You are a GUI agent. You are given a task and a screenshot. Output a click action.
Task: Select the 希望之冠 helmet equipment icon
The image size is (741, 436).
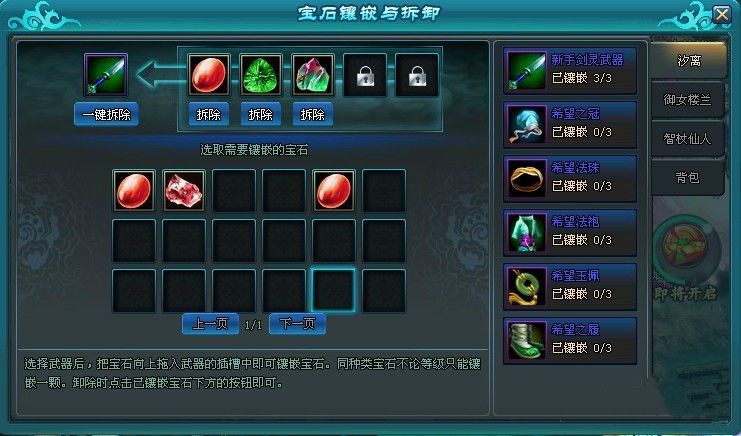pos(526,125)
